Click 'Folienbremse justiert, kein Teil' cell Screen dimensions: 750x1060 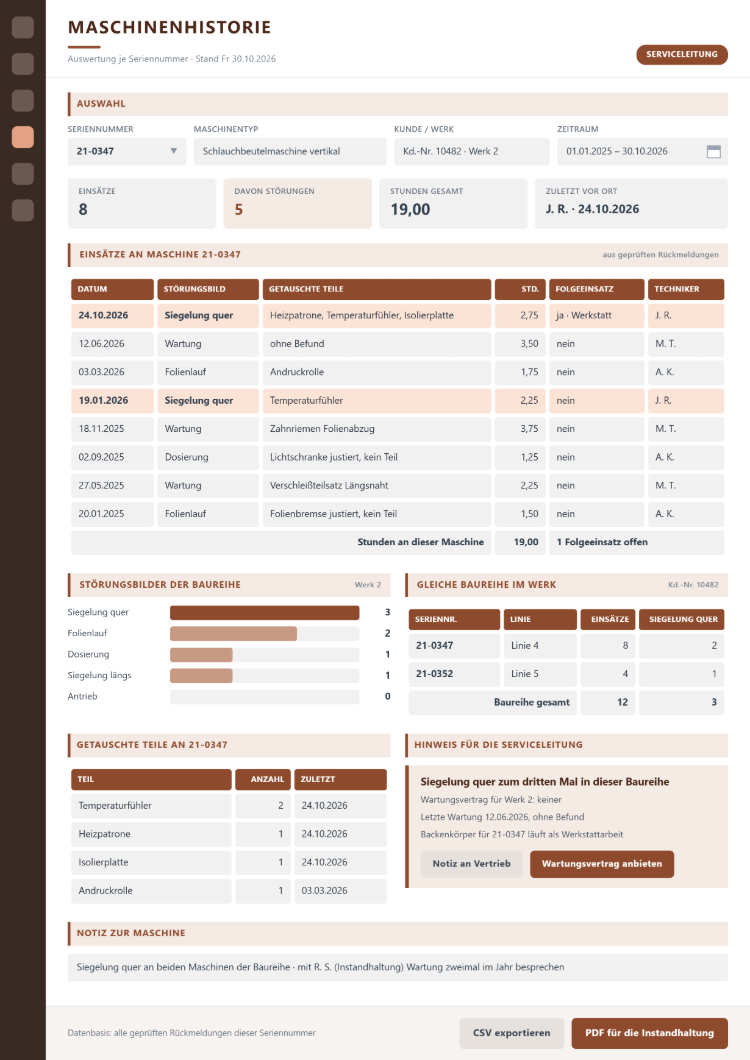pyautogui.click(x=377, y=514)
